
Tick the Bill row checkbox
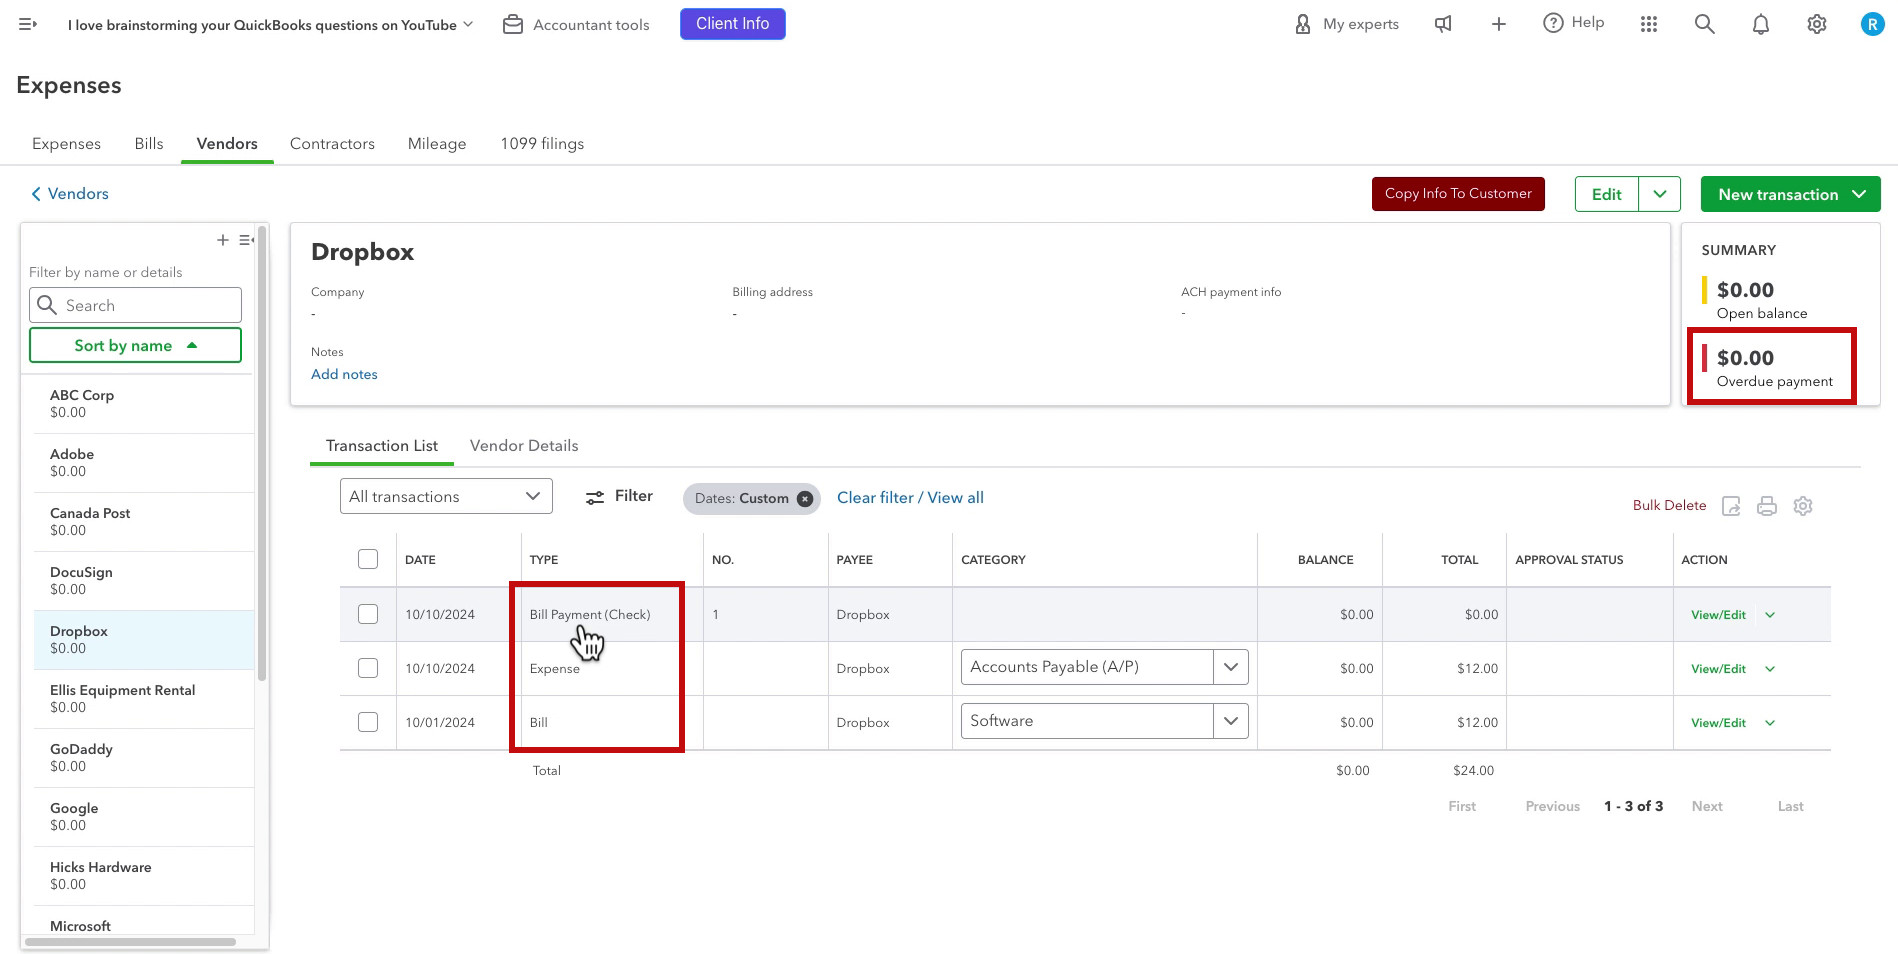click(x=368, y=722)
